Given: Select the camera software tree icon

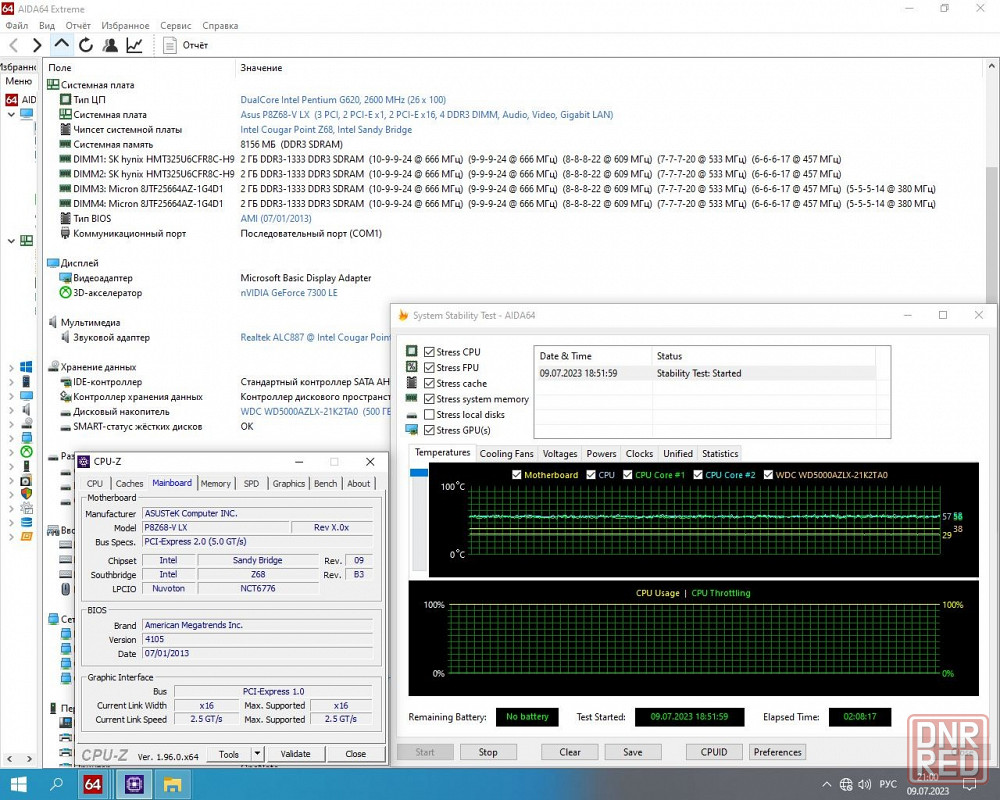Looking at the screenshot, I should point(26,480).
